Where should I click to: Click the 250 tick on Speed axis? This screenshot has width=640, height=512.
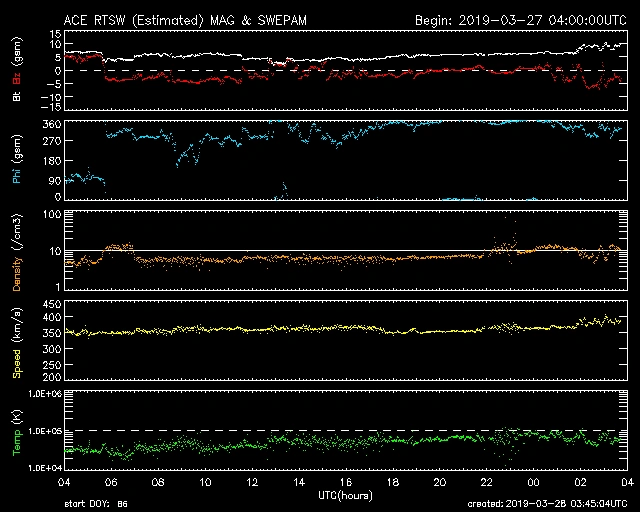[52, 365]
